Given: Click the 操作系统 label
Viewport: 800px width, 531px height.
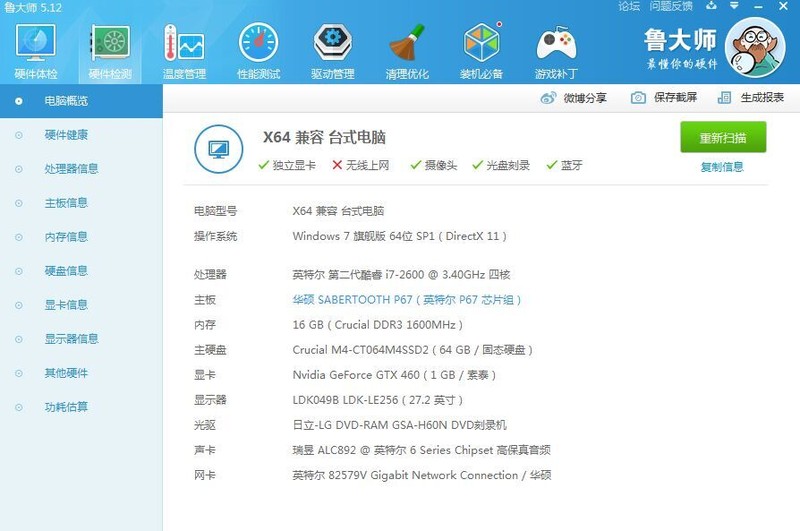Looking at the screenshot, I should click(x=215, y=236).
